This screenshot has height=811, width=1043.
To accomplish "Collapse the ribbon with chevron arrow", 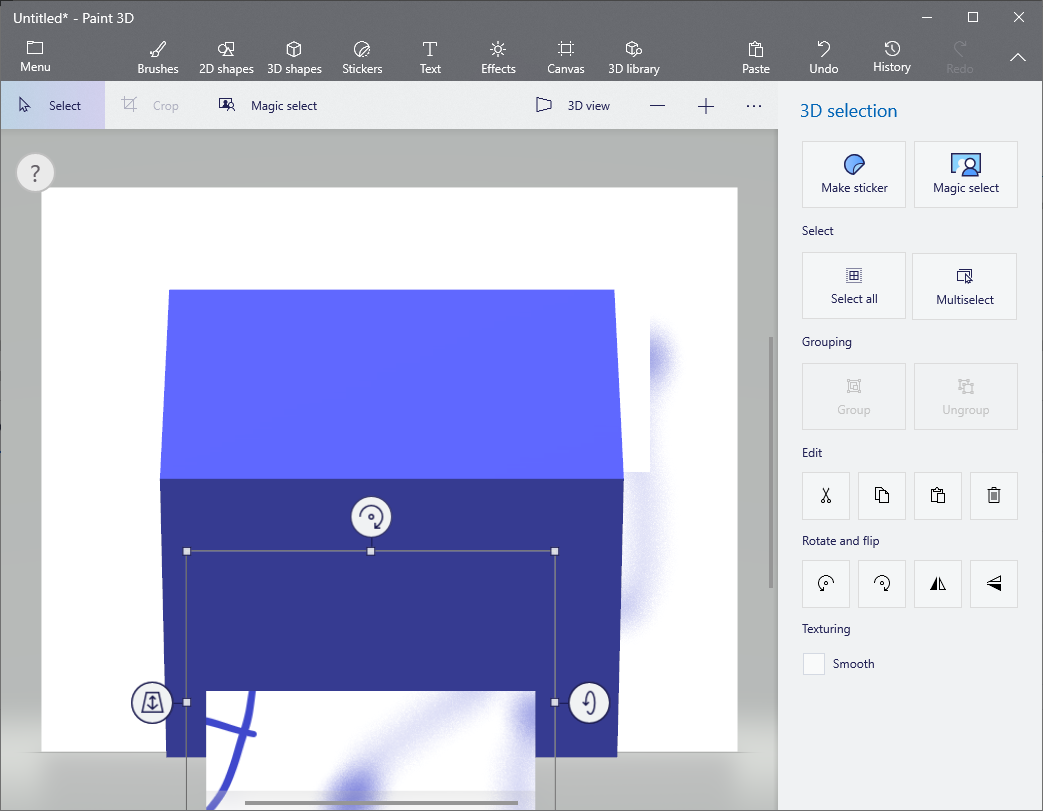I will click(1018, 58).
